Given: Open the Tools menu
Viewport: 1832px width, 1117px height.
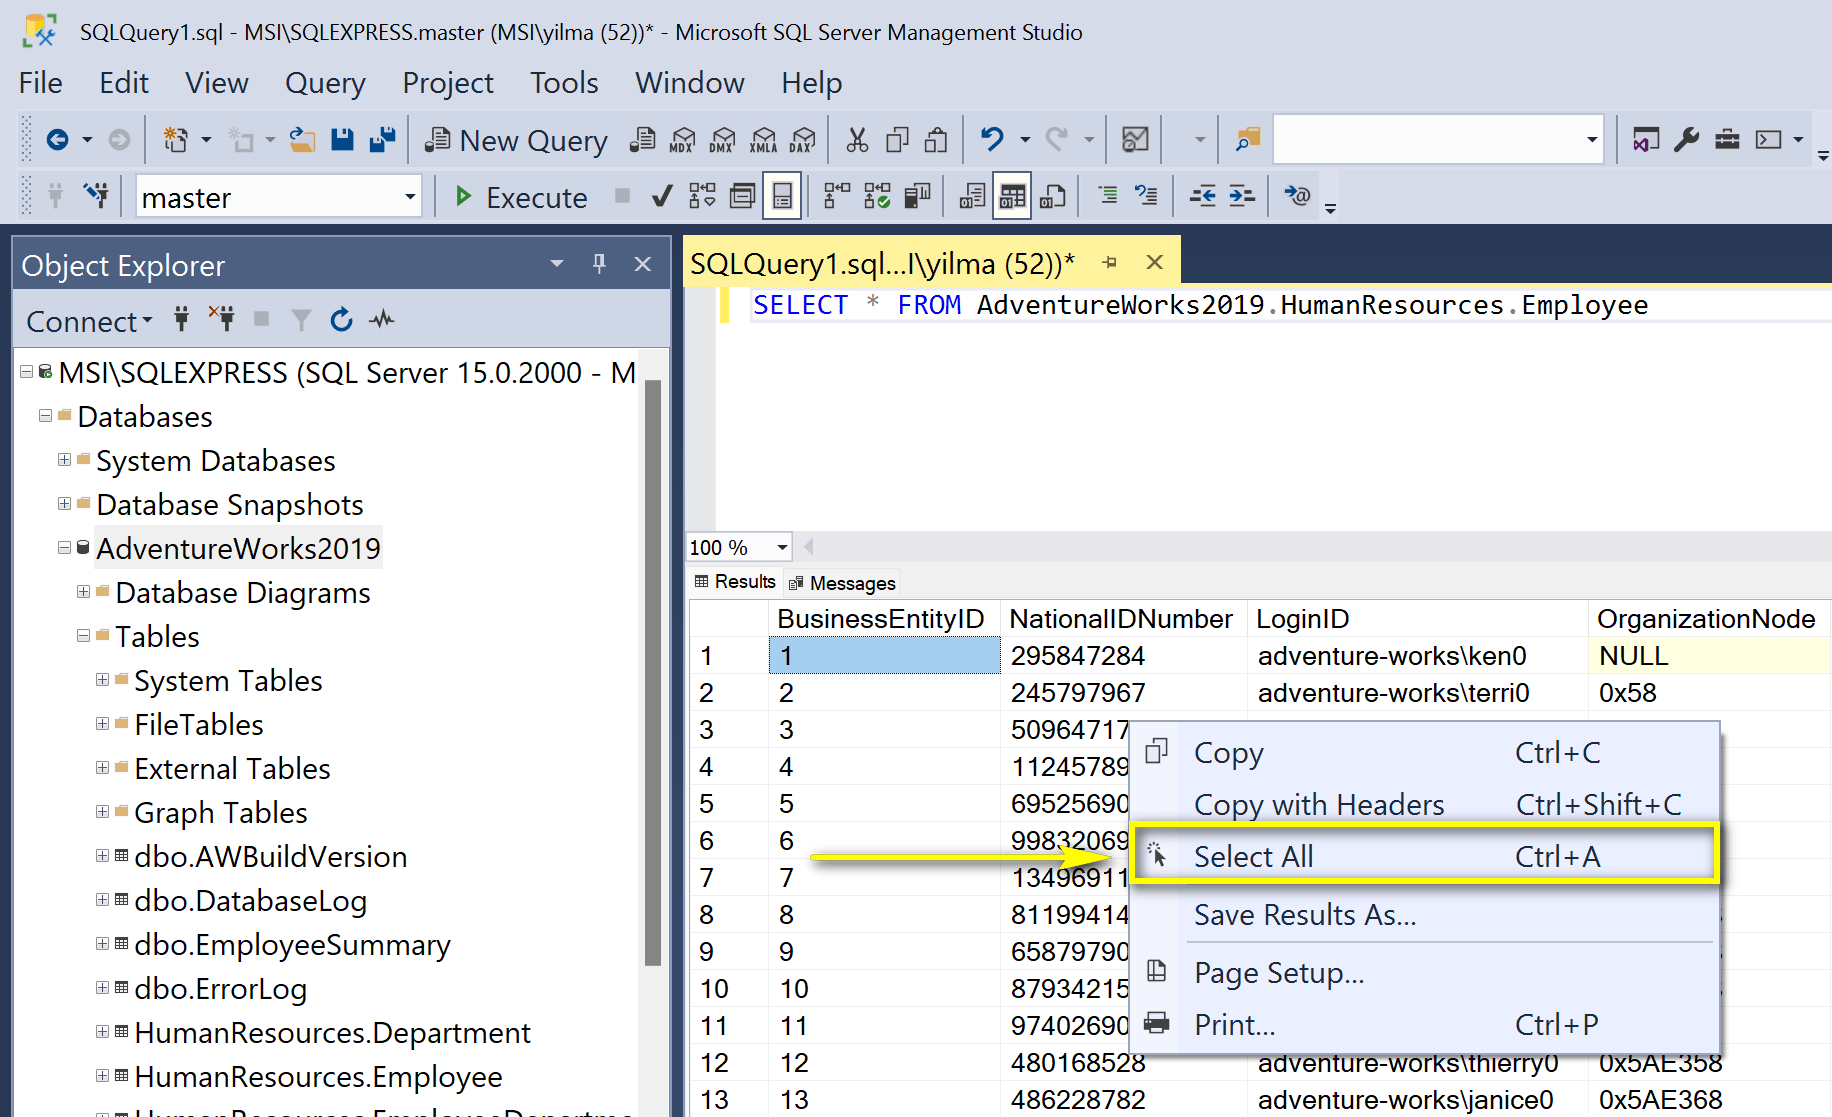Looking at the screenshot, I should click(564, 83).
